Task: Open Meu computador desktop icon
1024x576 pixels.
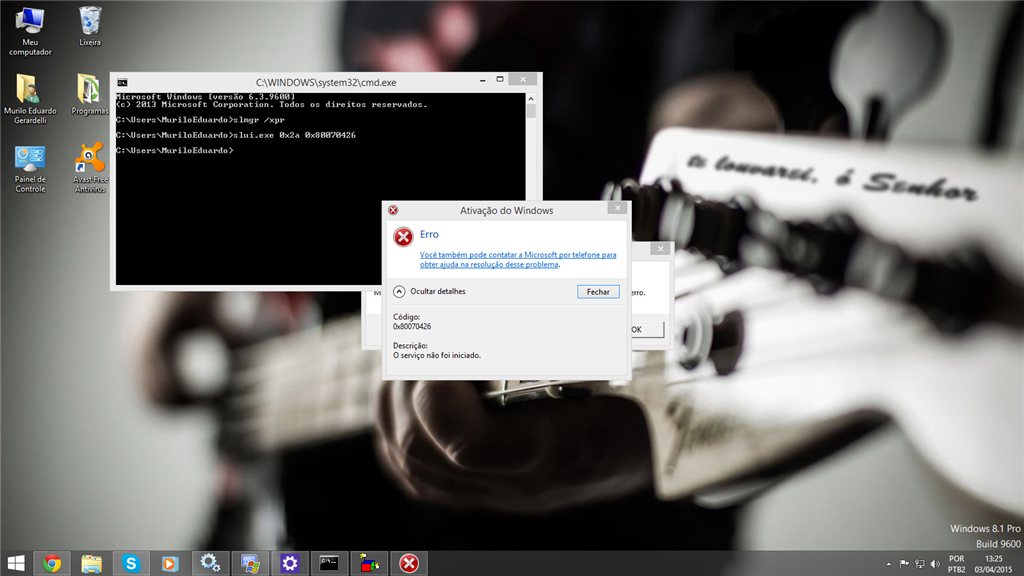Action: 30,30
